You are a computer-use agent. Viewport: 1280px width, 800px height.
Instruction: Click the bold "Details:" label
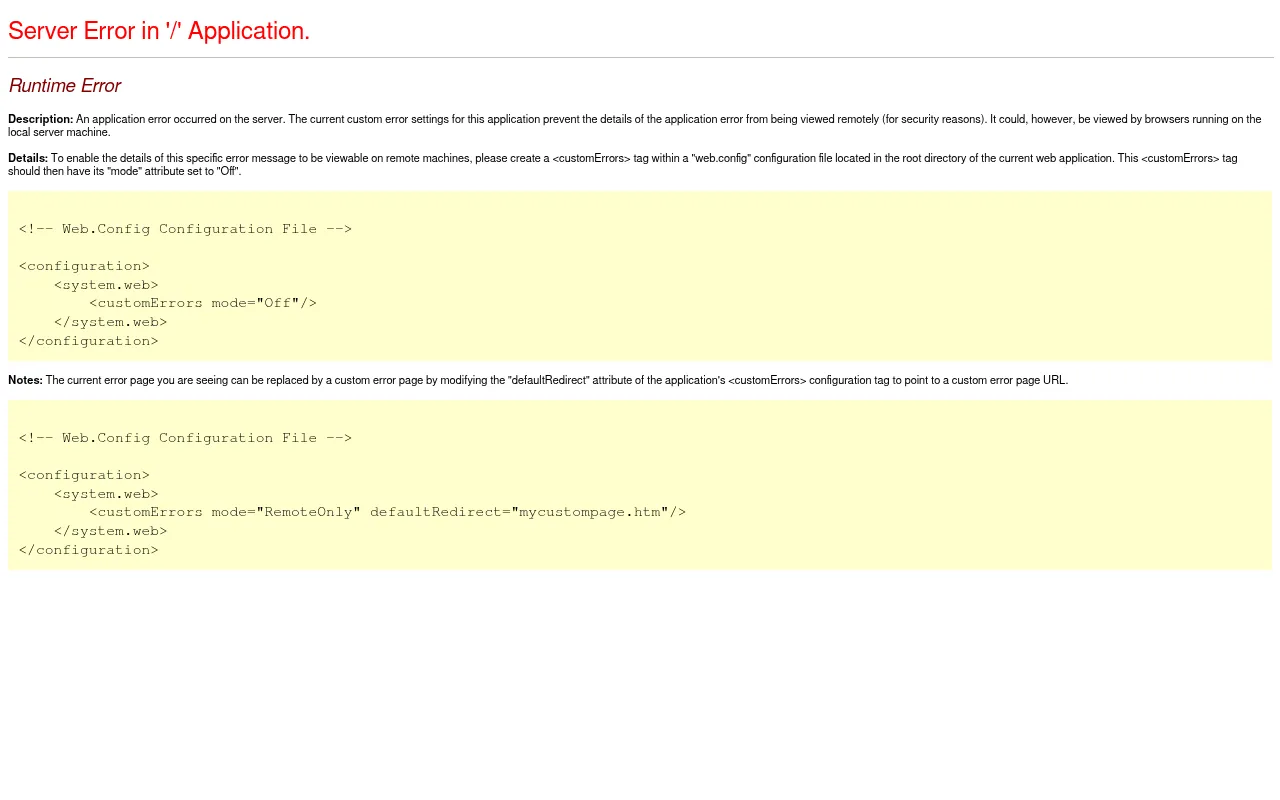click(x=28, y=158)
